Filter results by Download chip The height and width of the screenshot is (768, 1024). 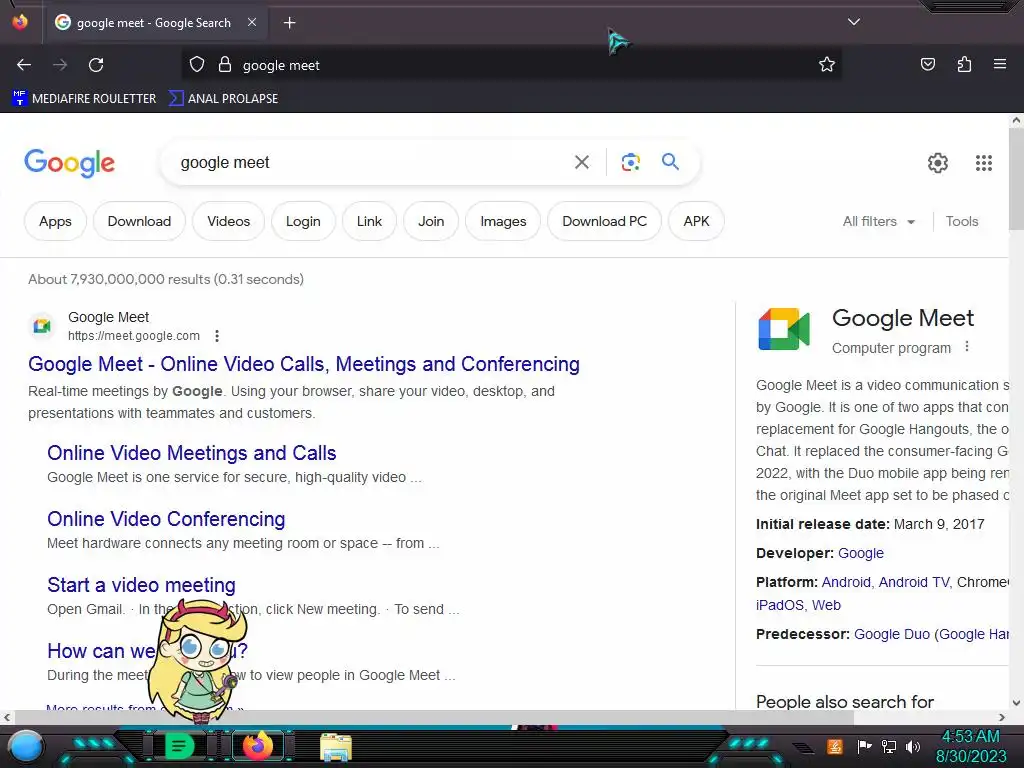139,221
